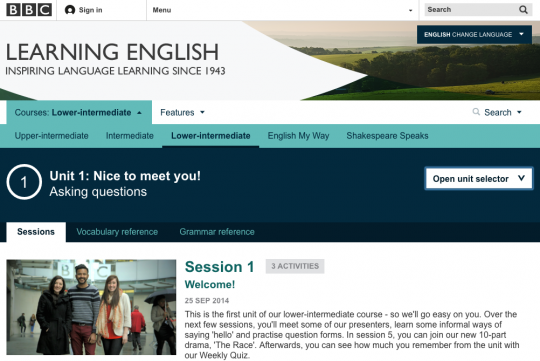Viewport: 540px width, 361px height.
Task: Click into the top Search field
Action: click(478, 10)
